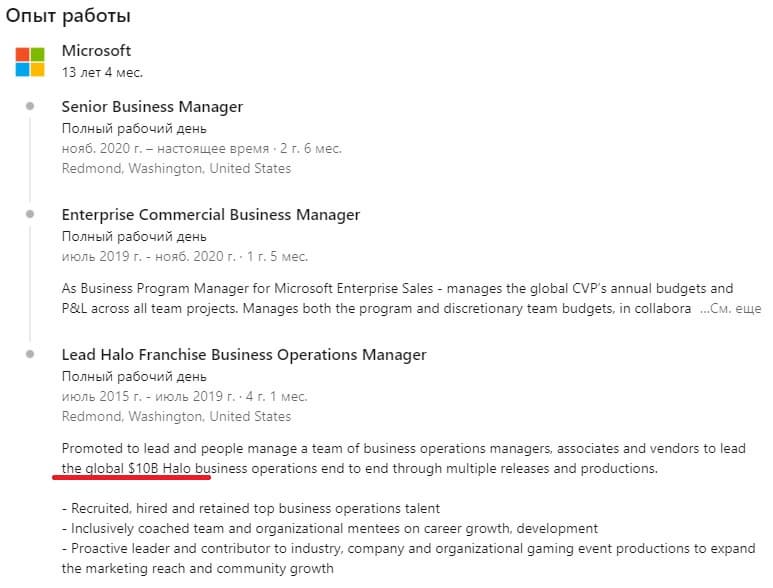Click the "Recruited, hired and retained" bullet line
The height and width of the screenshot is (588, 773).
250,509
